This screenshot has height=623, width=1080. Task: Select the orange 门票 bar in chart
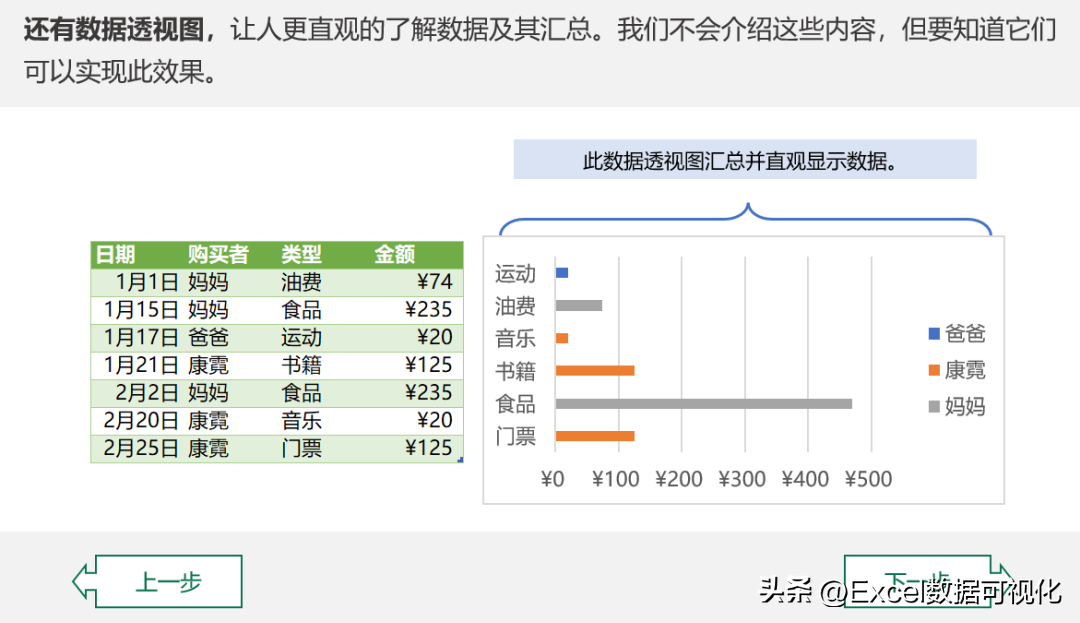point(595,436)
